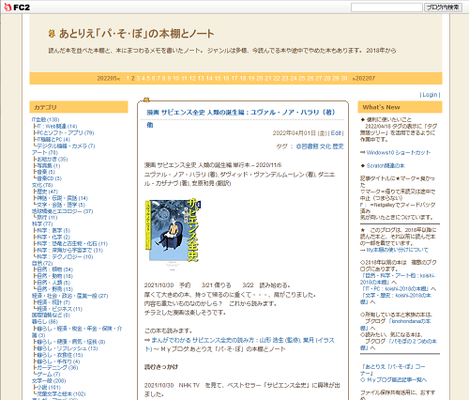Open category 音楽CD
The image size is (469, 400).
tap(49, 178)
